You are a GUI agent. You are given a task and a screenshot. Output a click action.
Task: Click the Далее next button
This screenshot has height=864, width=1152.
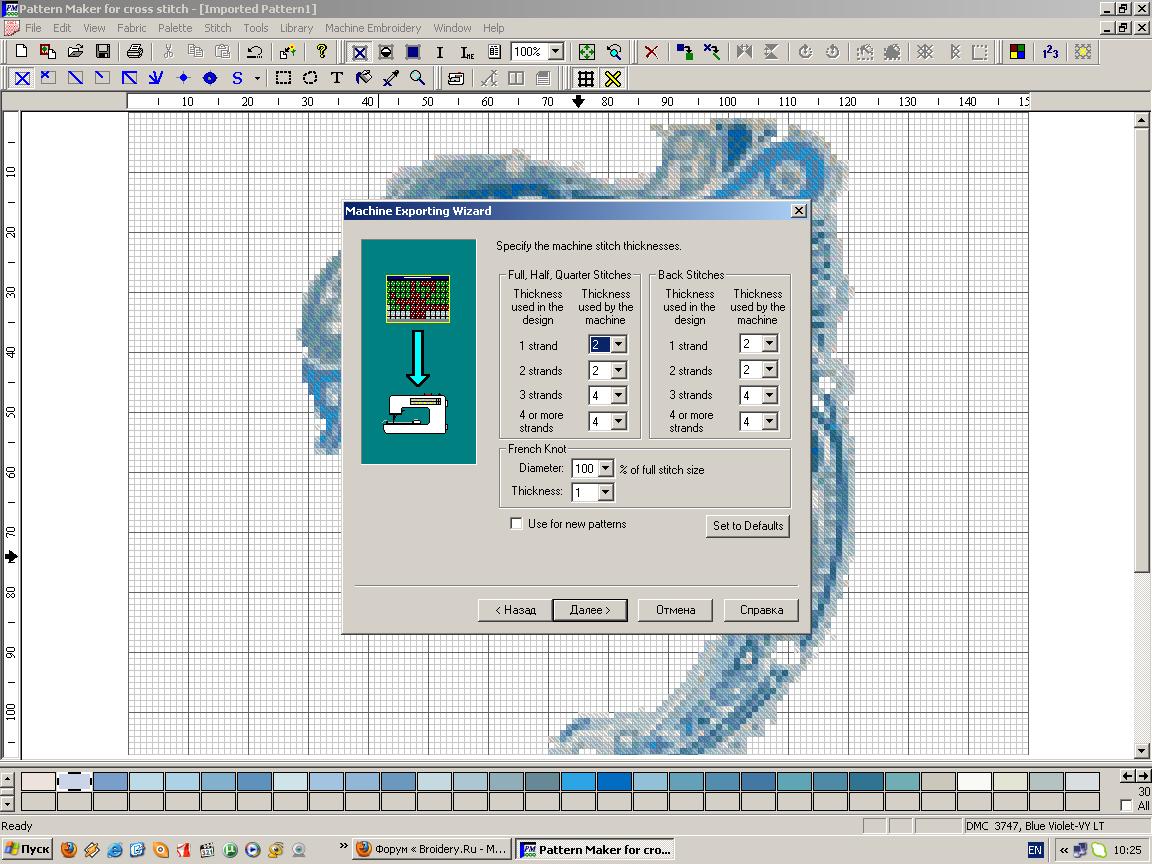point(590,610)
